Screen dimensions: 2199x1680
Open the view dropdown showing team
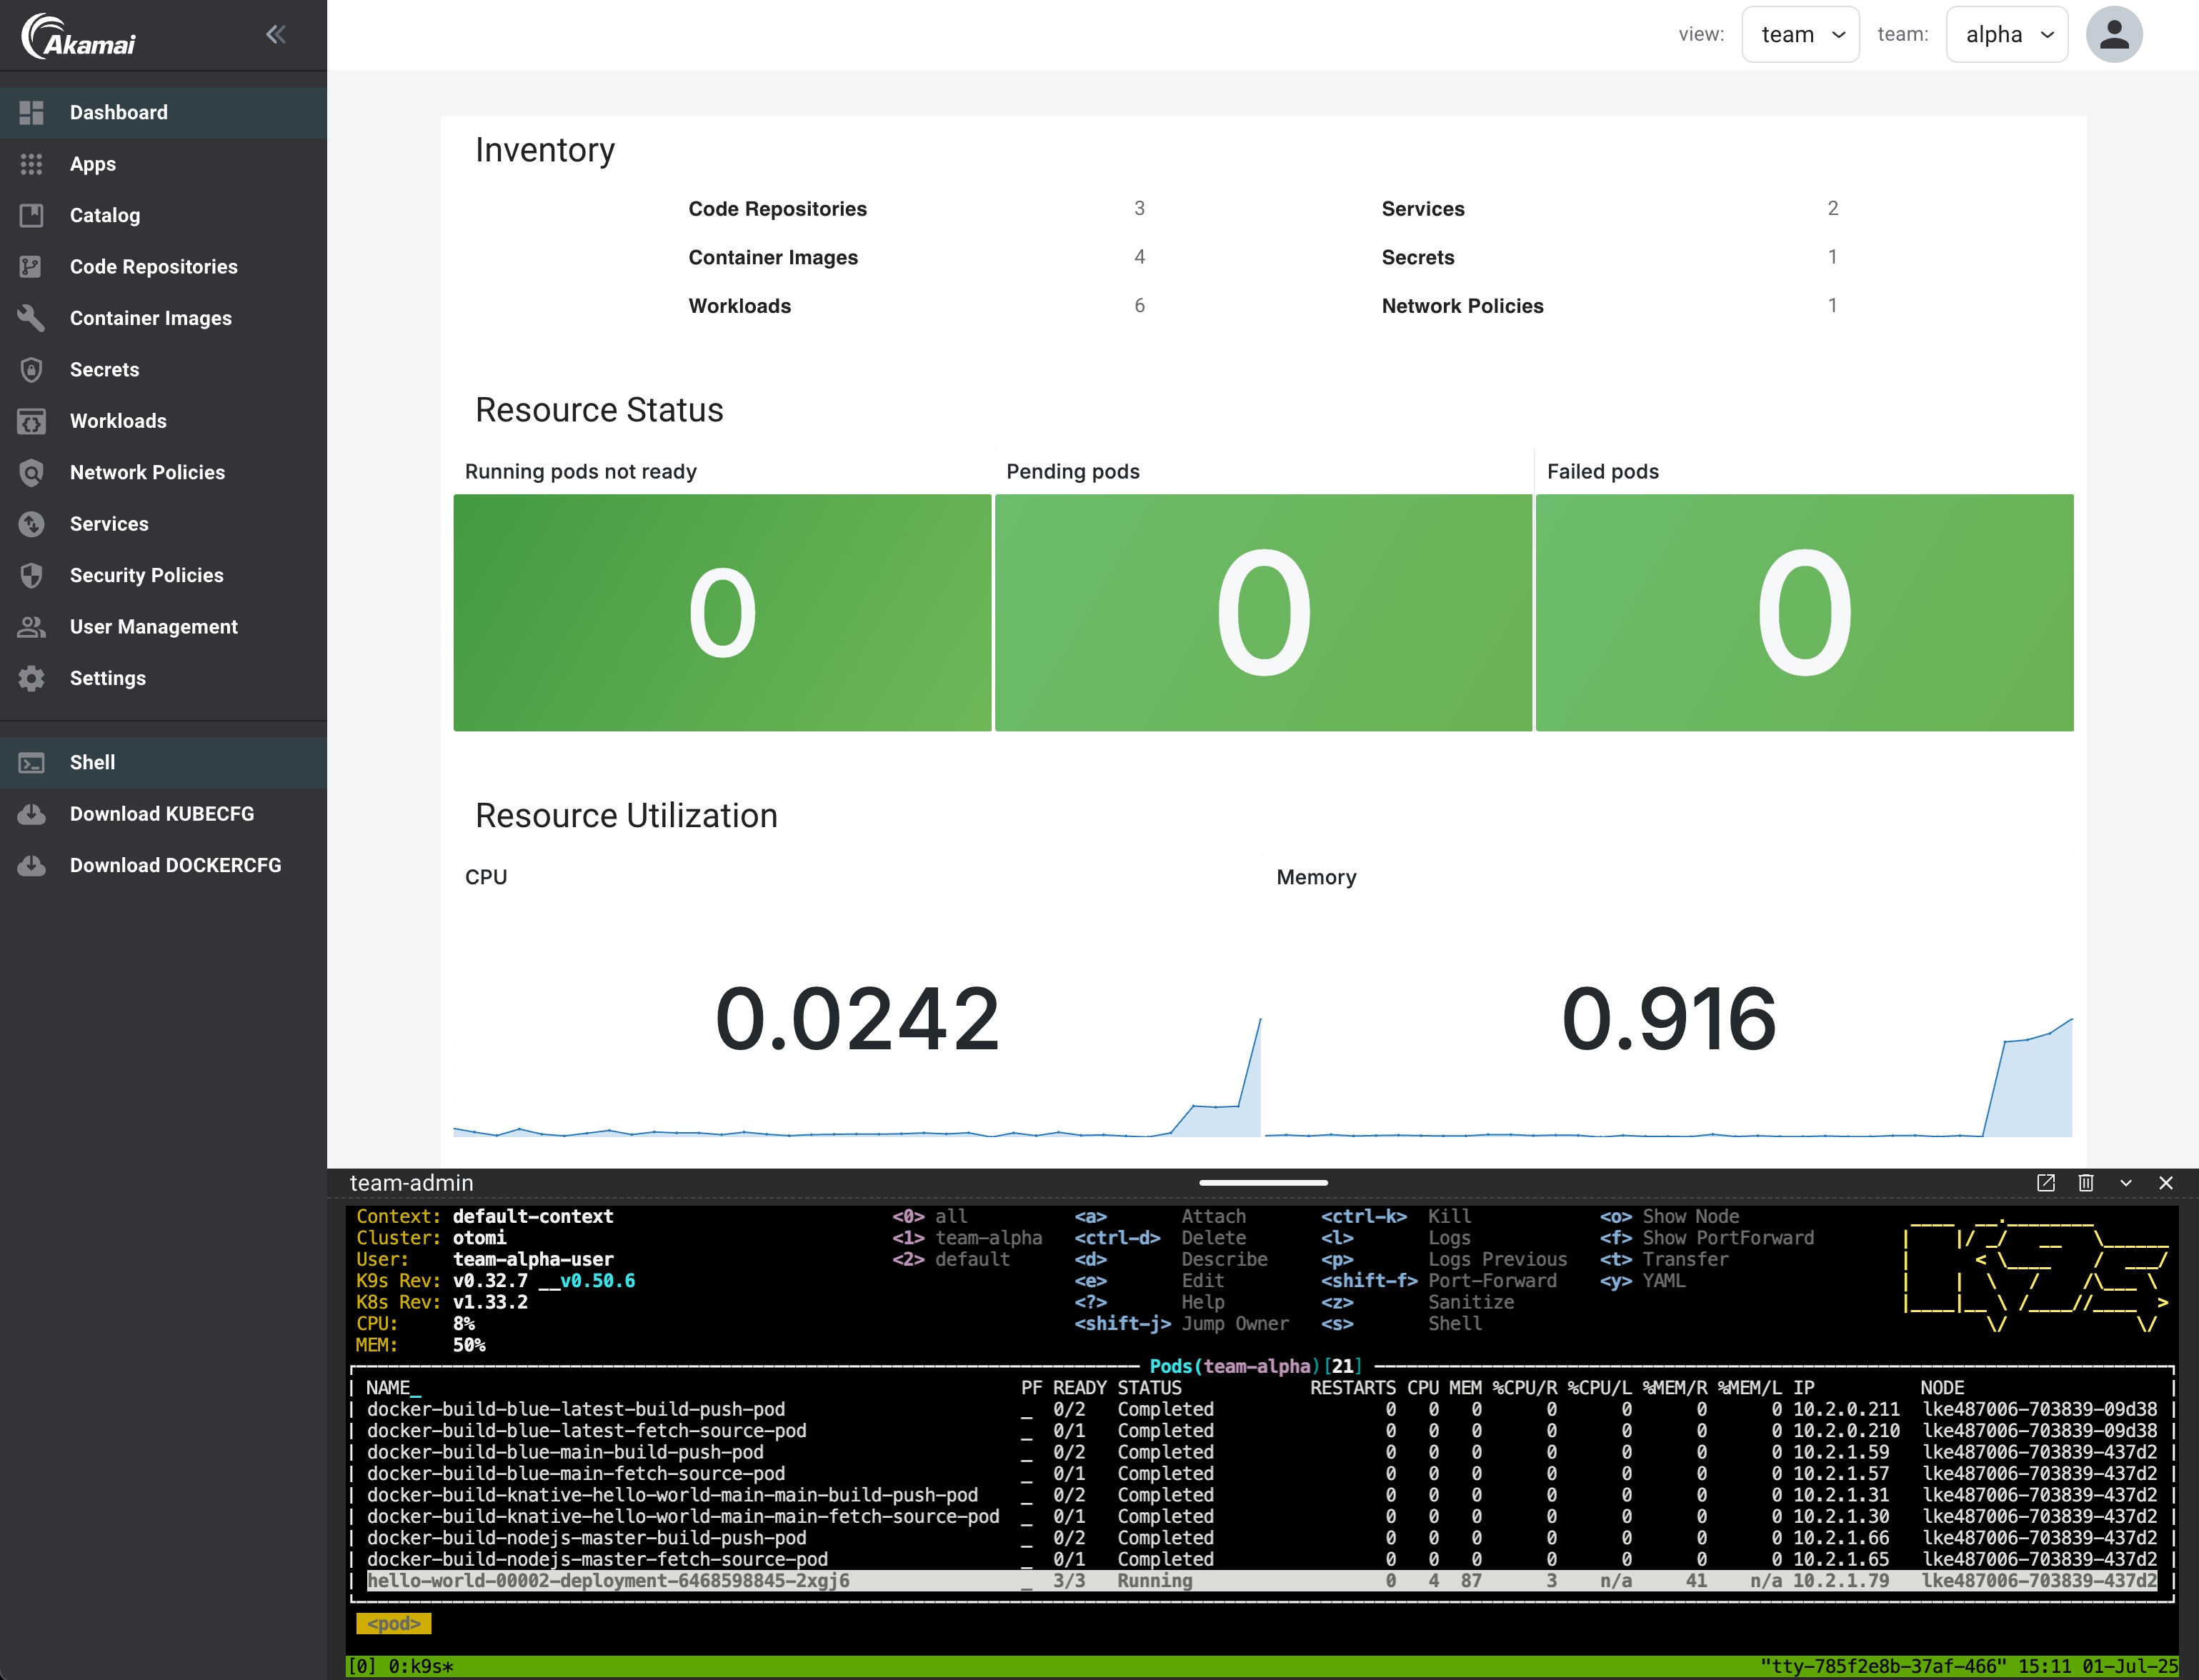[1800, 33]
